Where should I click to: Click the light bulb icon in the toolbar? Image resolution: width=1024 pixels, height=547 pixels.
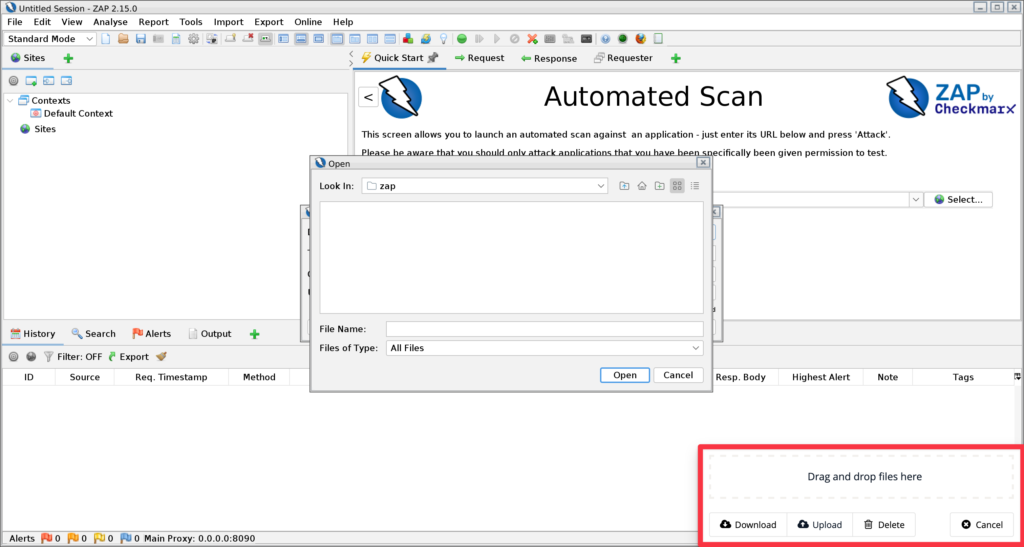point(444,39)
